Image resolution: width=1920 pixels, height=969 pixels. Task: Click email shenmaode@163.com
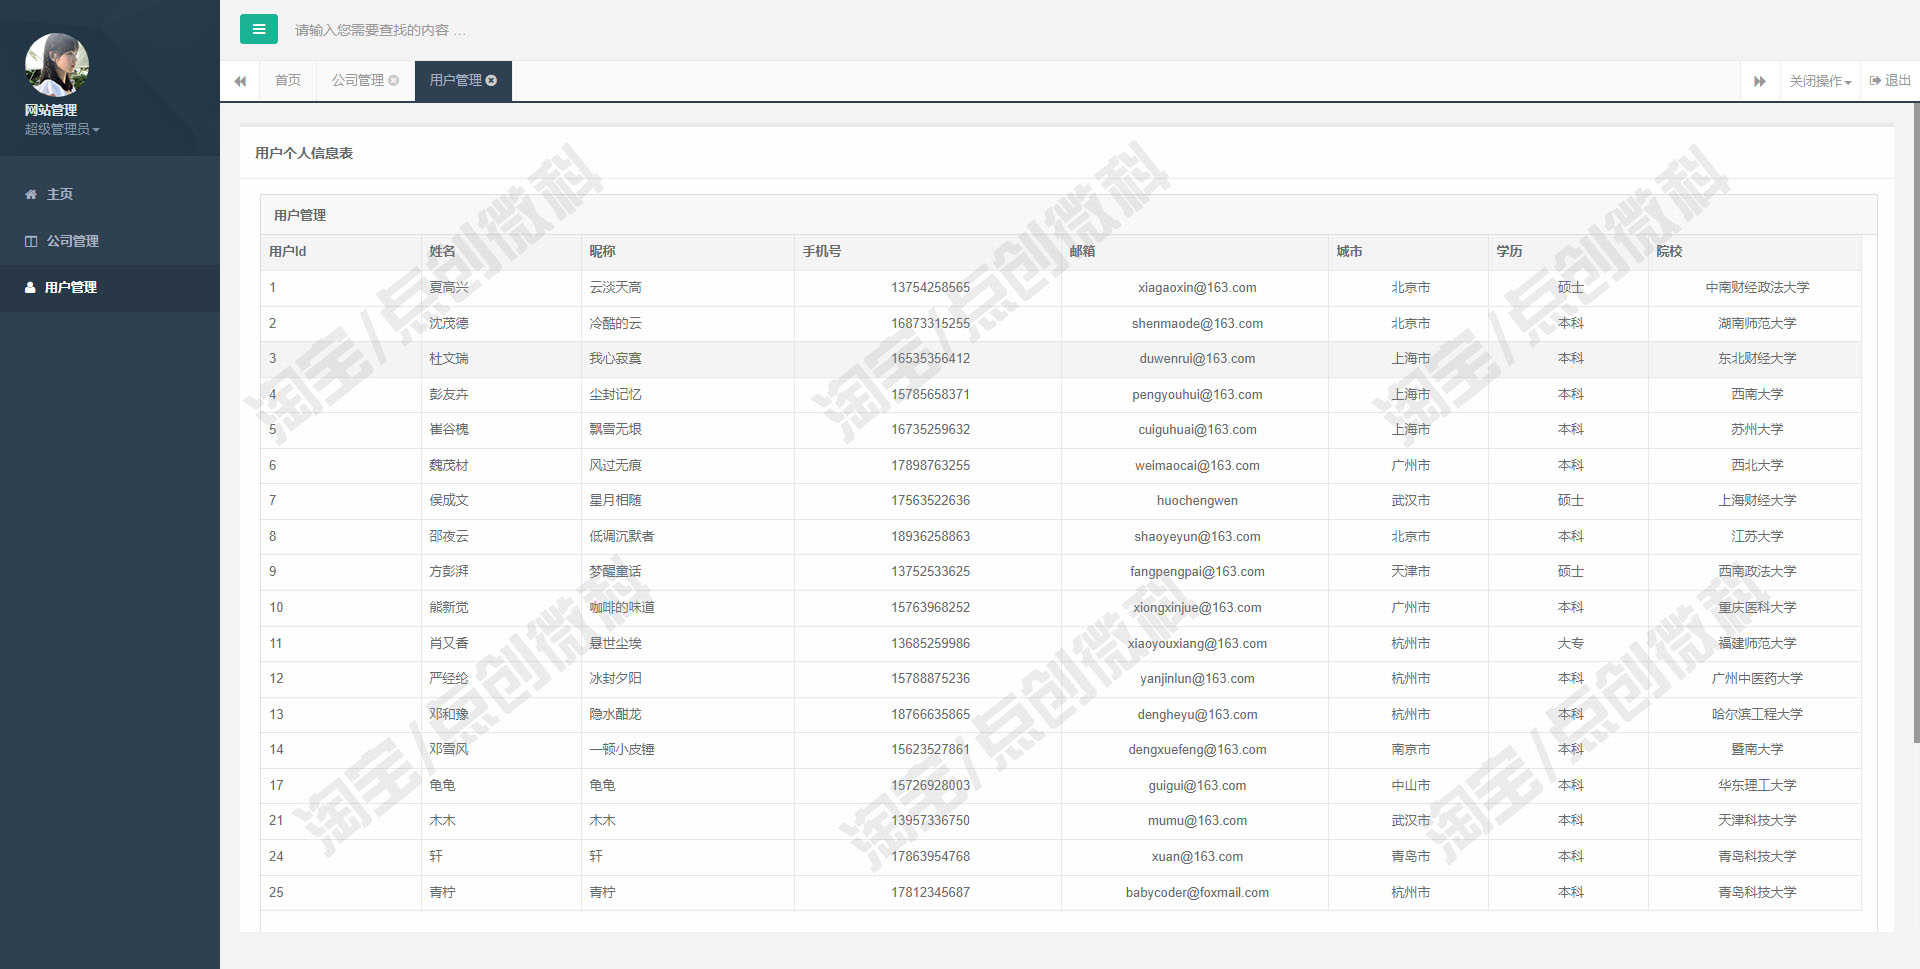pos(1197,323)
